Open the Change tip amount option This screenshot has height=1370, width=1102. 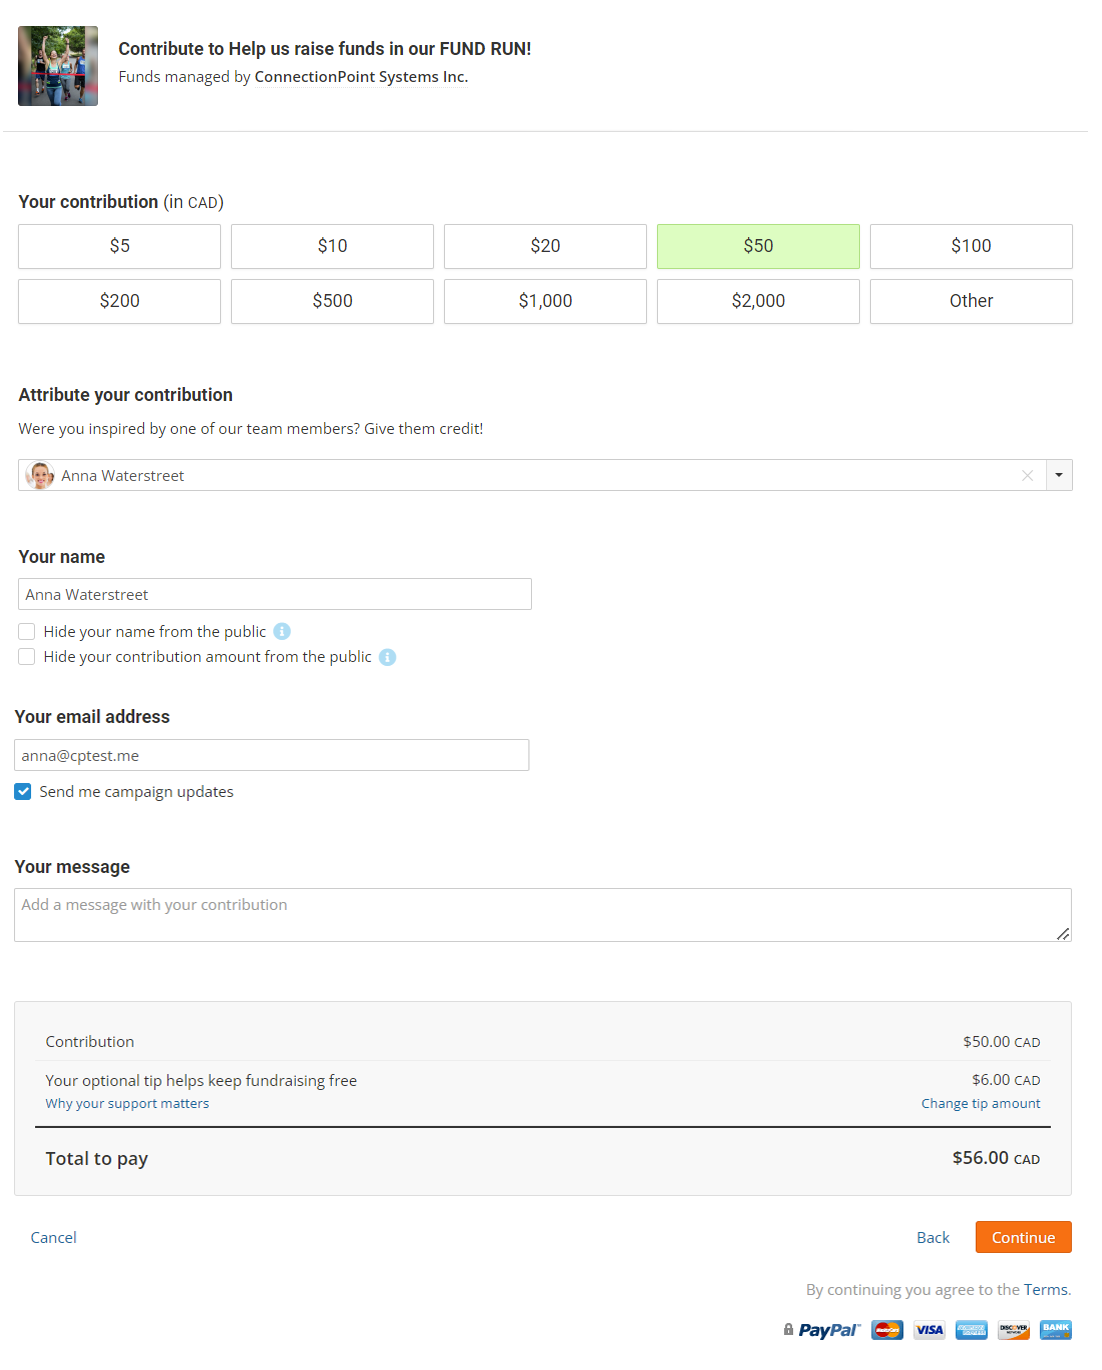coord(980,1104)
